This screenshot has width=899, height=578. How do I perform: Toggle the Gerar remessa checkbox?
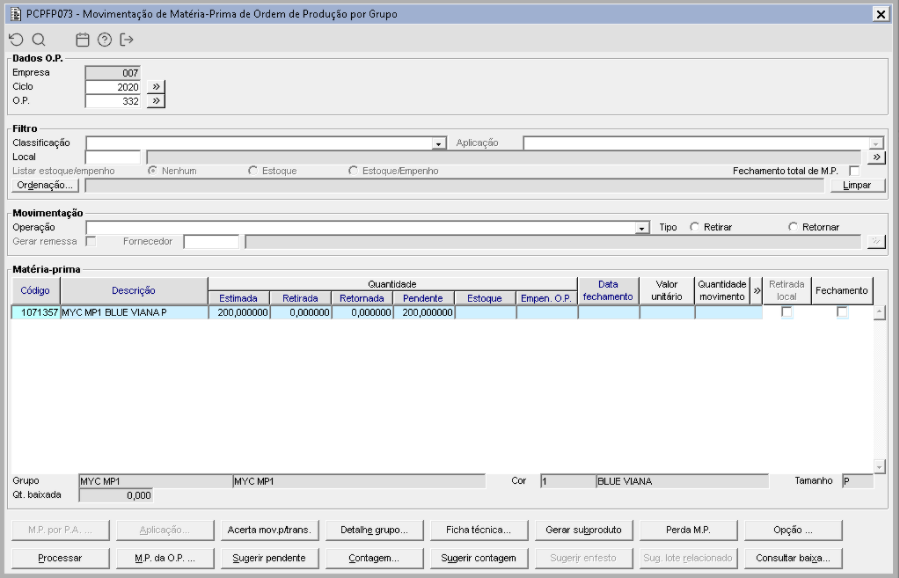tap(91, 241)
